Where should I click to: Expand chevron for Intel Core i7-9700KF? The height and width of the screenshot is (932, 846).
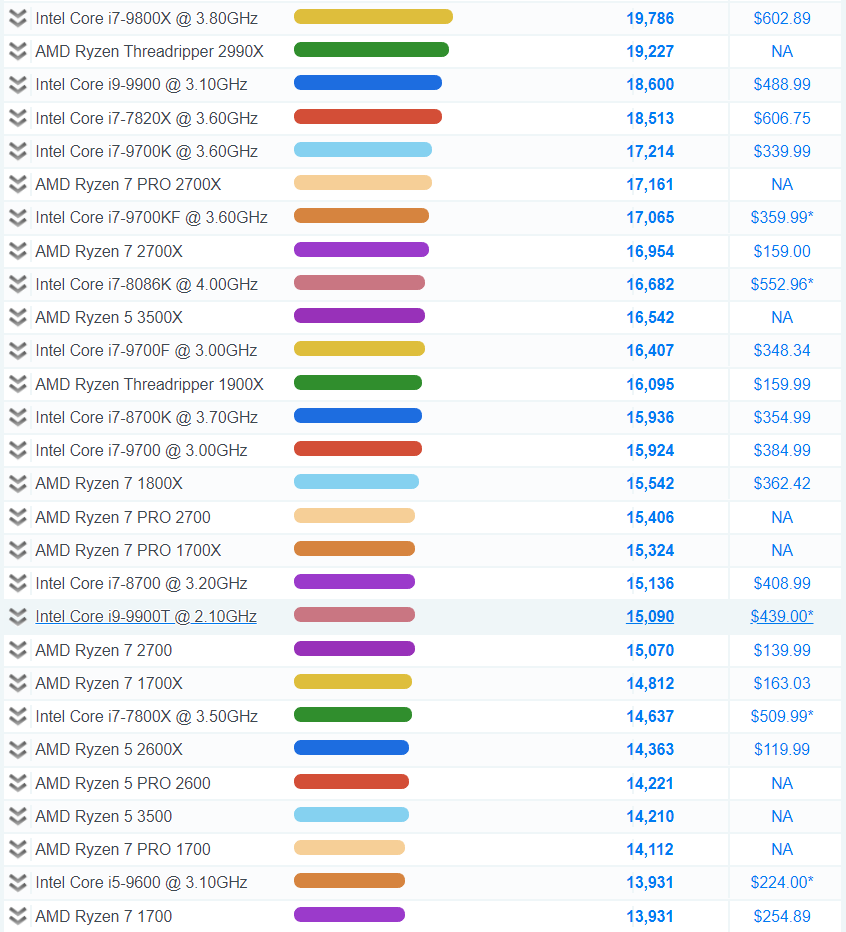click(18, 218)
